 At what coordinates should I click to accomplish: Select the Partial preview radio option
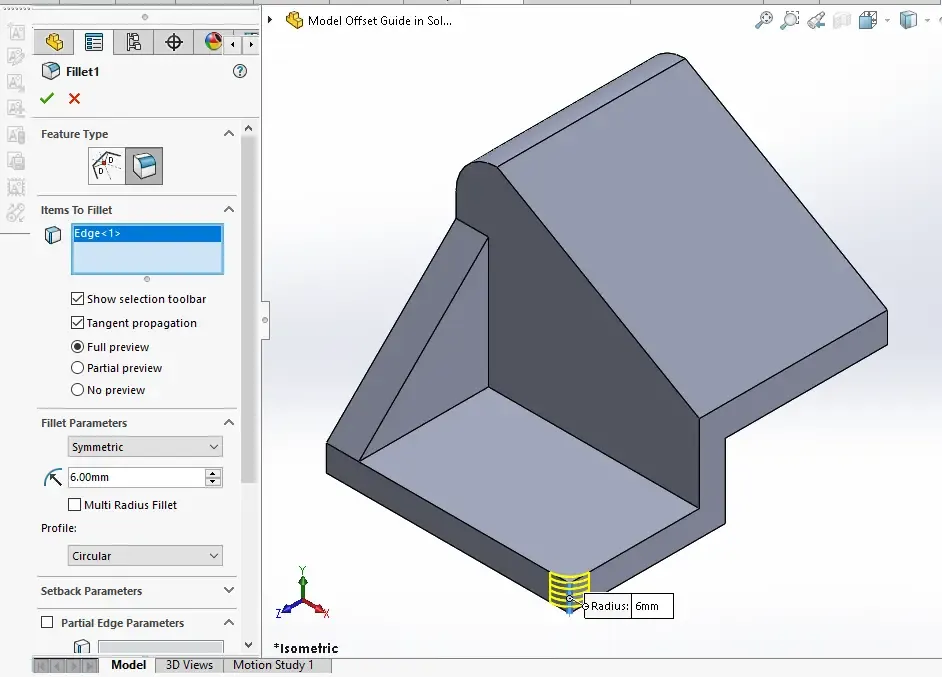point(78,368)
